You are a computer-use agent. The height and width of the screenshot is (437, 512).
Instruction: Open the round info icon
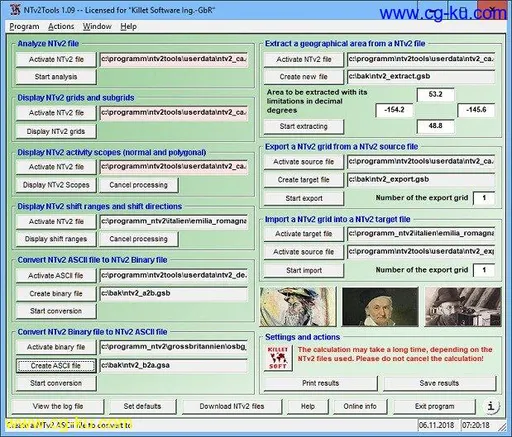click(x=491, y=406)
